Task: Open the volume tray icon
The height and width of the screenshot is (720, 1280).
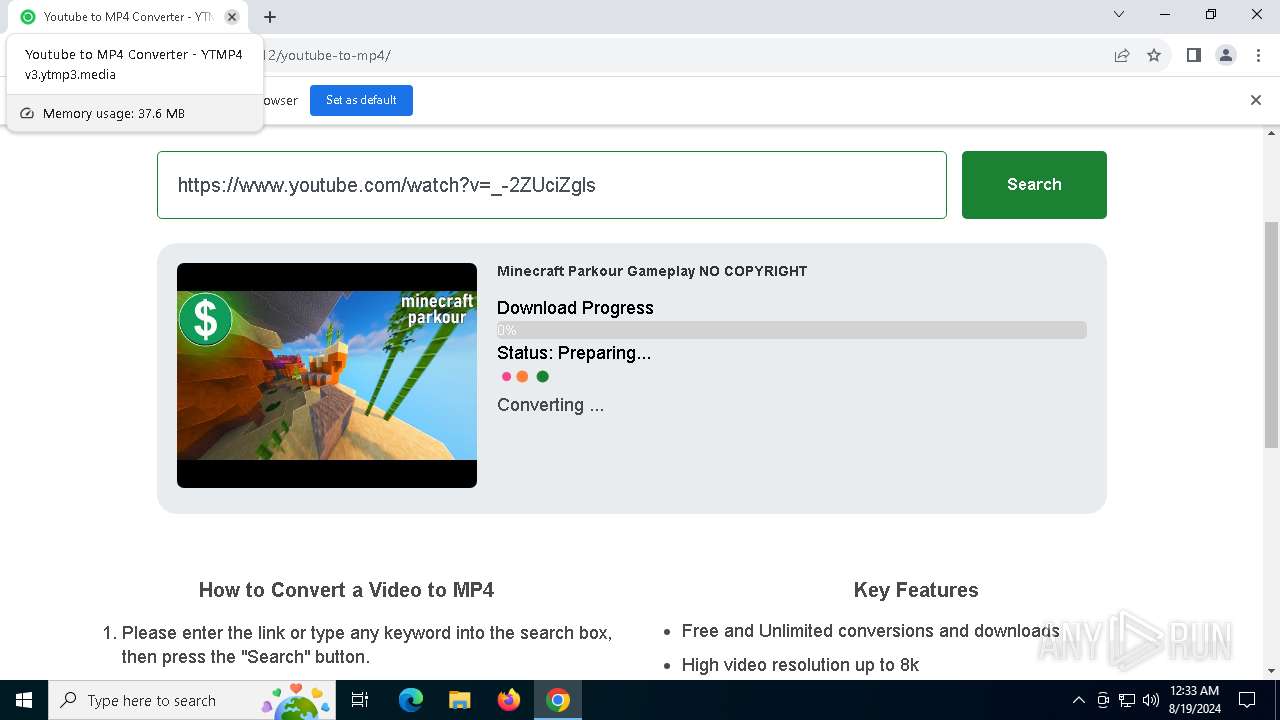Action: (1151, 700)
